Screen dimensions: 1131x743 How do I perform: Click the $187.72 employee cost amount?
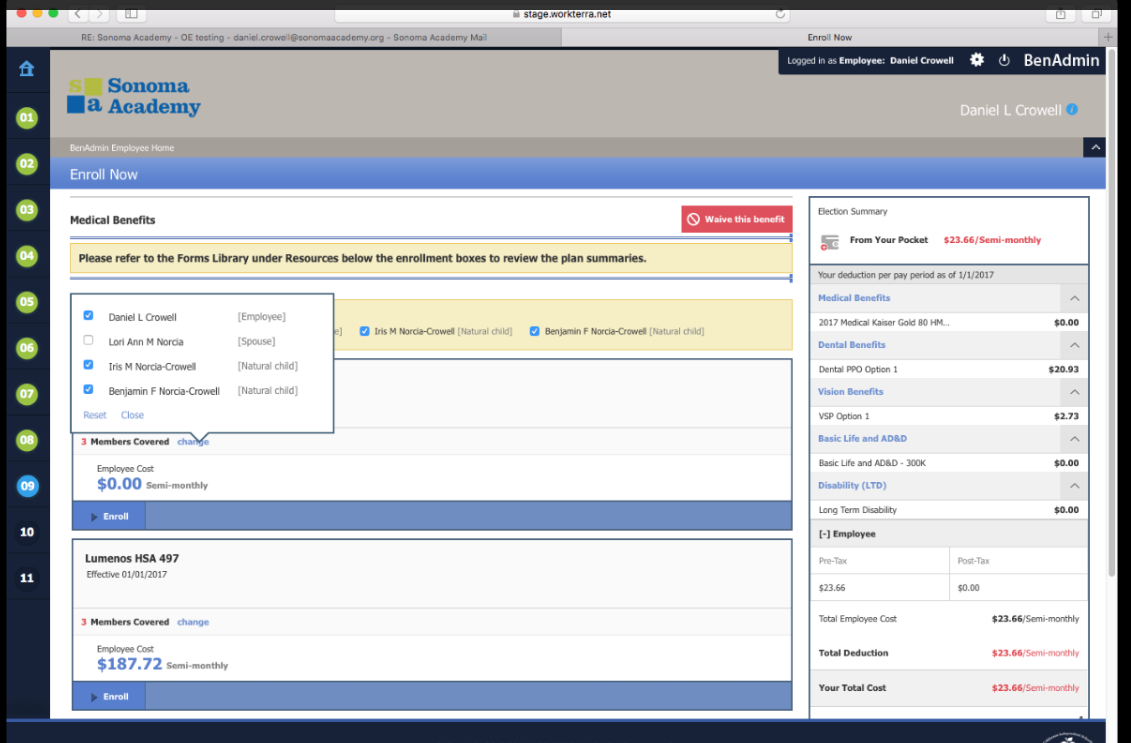click(x=130, y=664)
